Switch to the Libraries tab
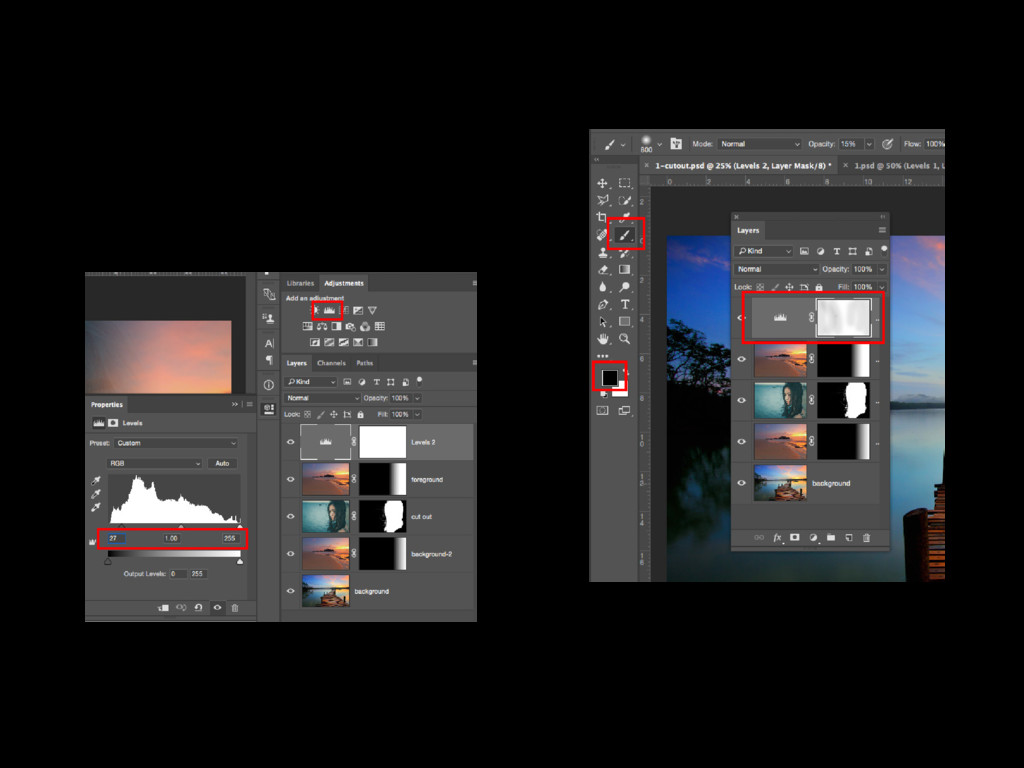 click(300, 283)
